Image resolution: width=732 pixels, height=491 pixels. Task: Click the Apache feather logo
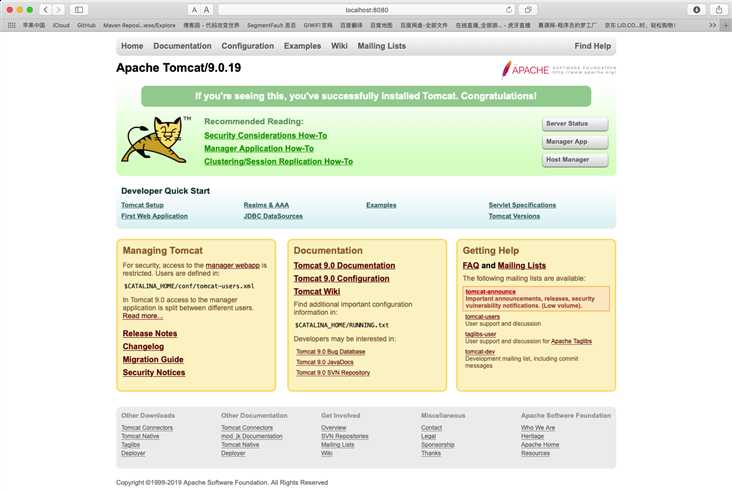click(559, 70)
